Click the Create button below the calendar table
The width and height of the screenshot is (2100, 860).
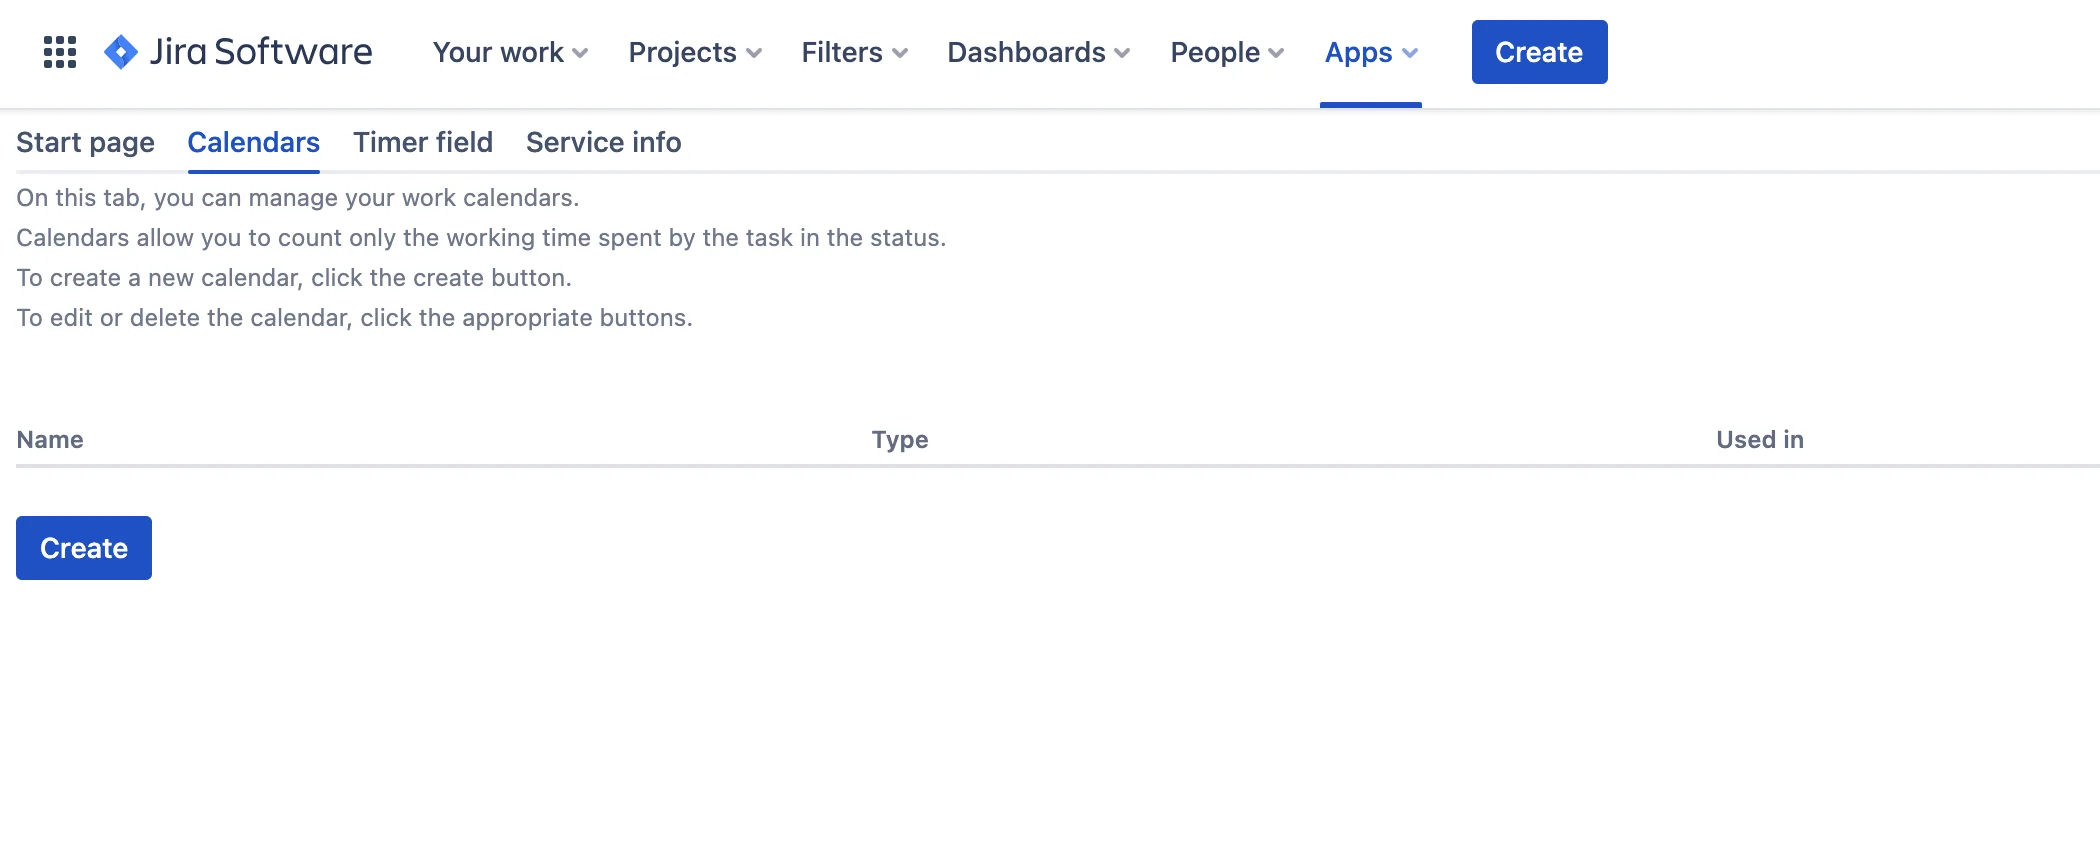tap(84, 548)
